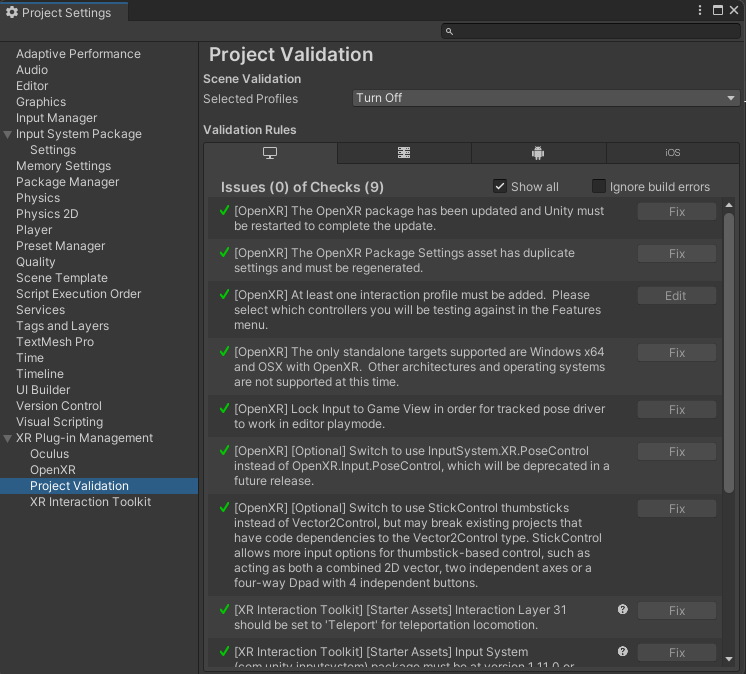This screenshot has height=674, width=746.
Task: Click Fix for StickControl thumbsticks rule
Action: (x=676, y=509)
